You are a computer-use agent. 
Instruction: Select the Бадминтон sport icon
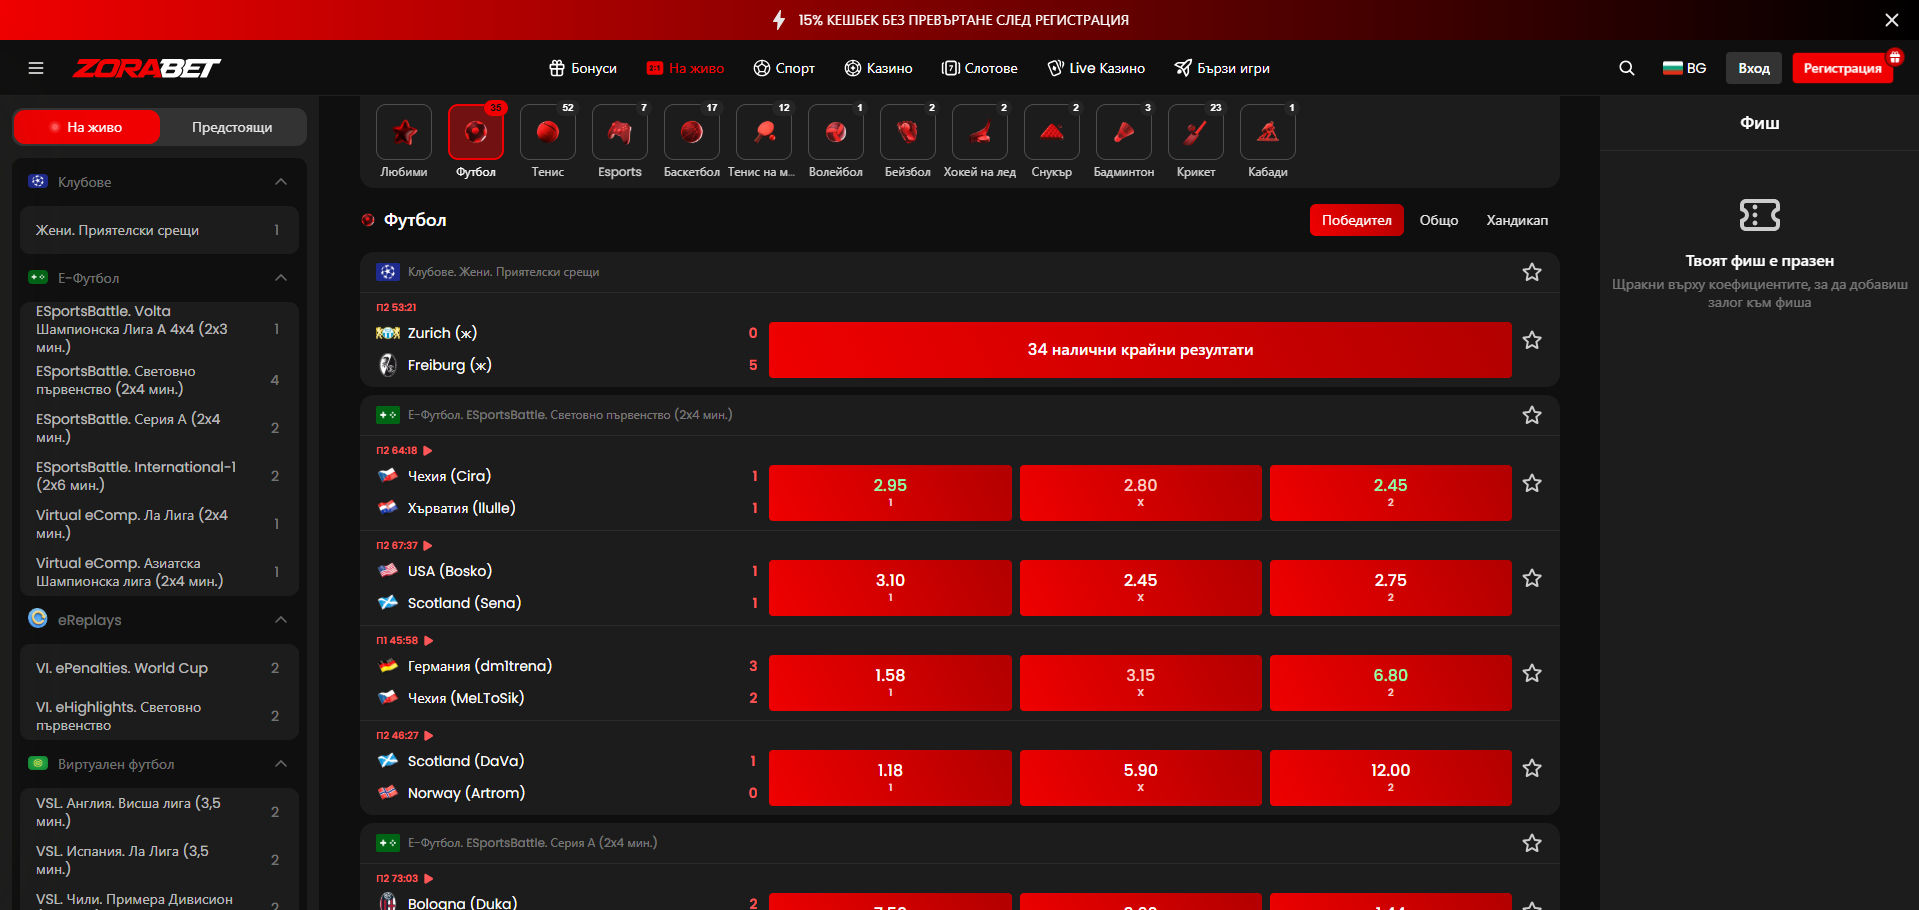(1124, 132)
